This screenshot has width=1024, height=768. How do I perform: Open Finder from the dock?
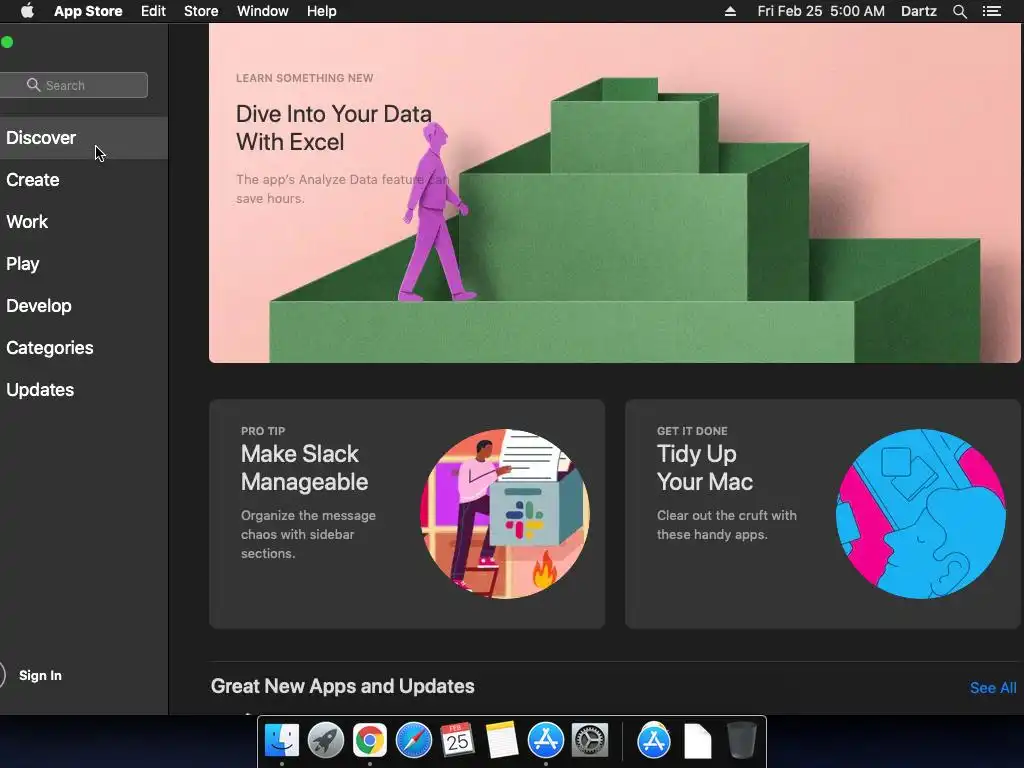281,741
